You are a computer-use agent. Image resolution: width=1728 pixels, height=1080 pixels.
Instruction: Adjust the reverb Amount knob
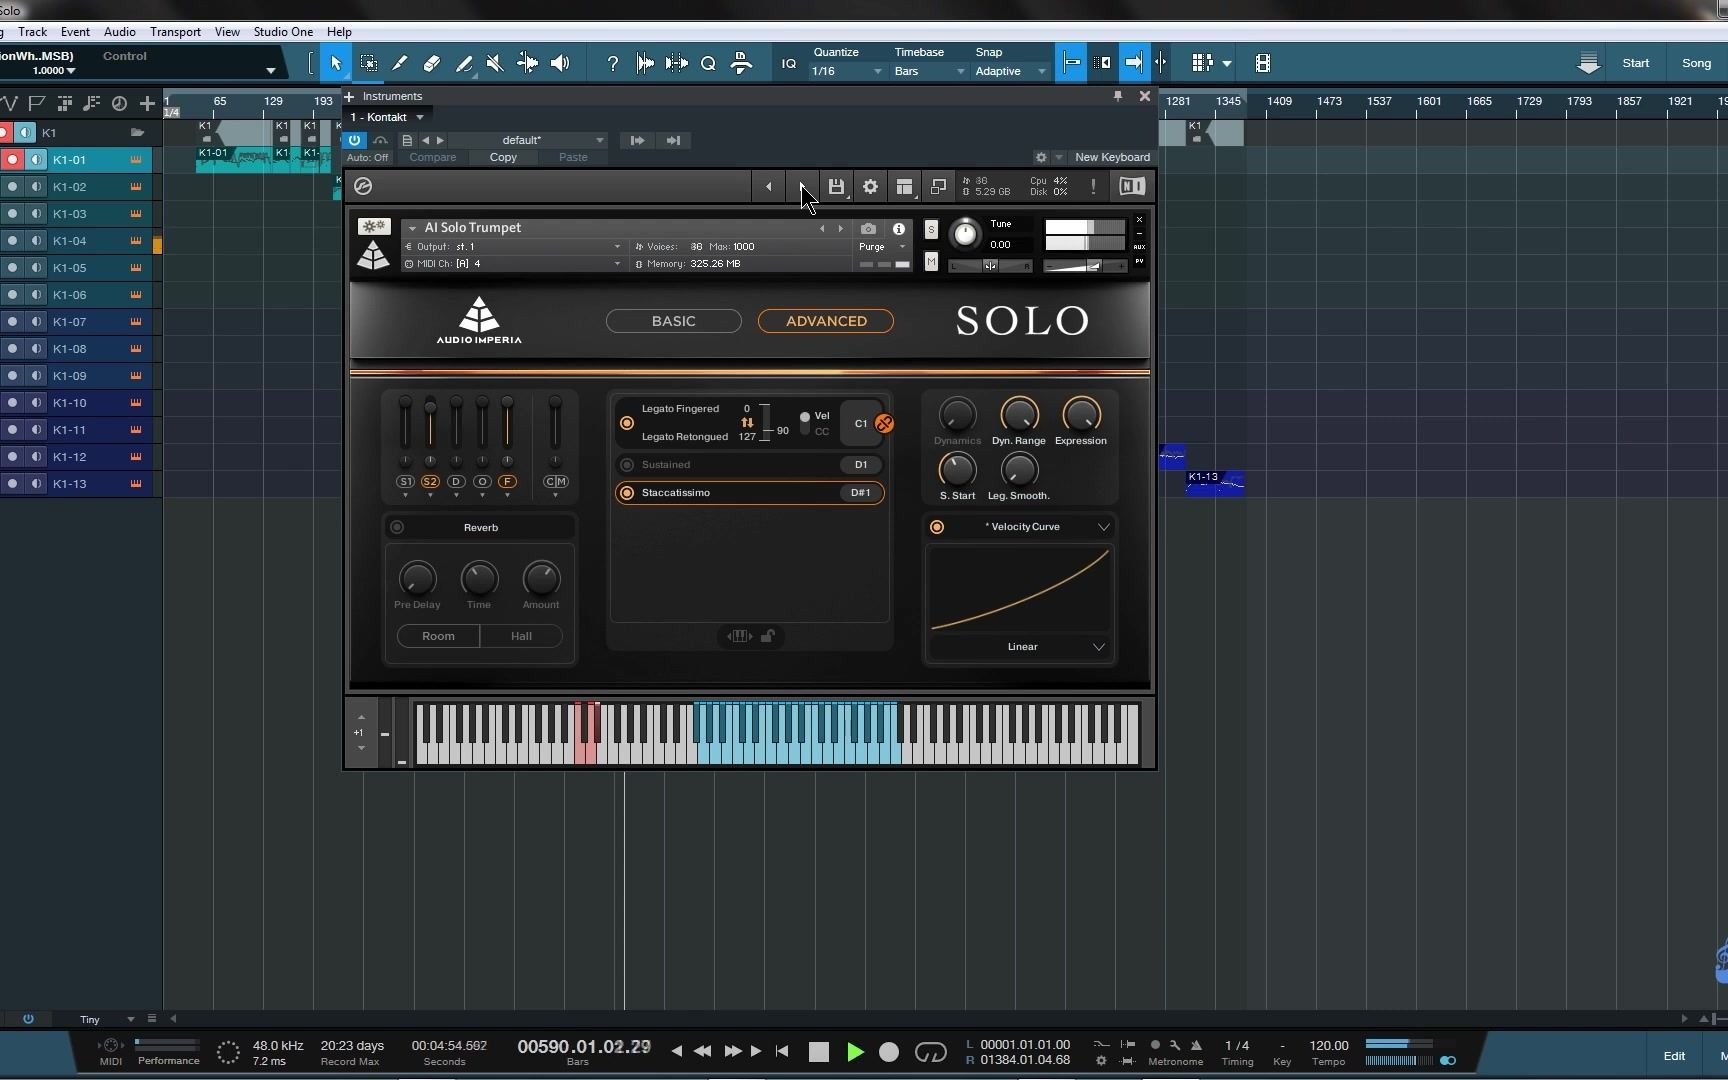tap(541, 579)
